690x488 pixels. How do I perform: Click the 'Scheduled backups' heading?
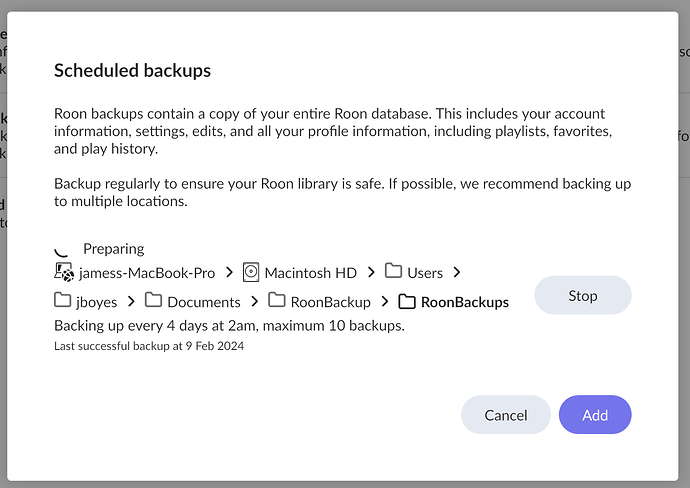132,70
